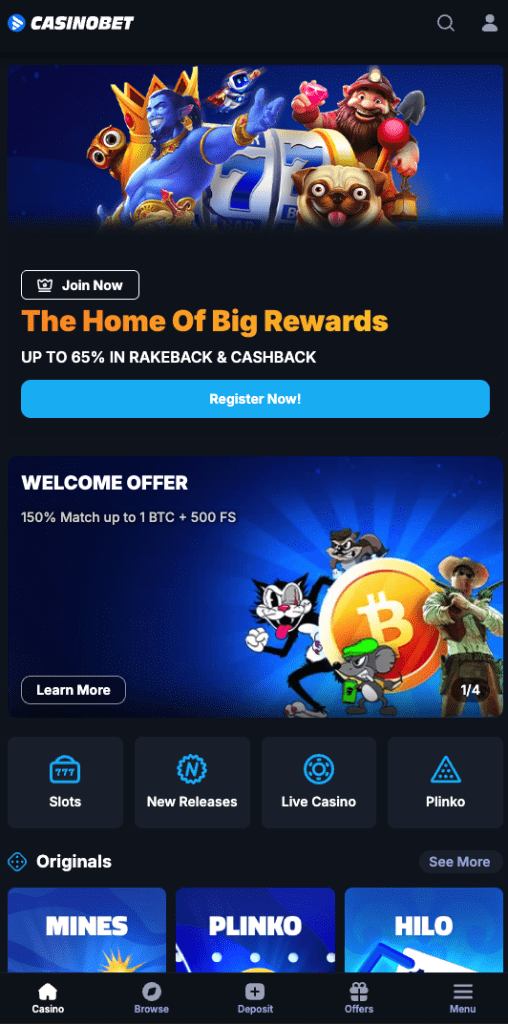The image size is (508, 1024).
Task: Open the Browse compass tab
Action: pyautogui.click(x=151, y=999)
